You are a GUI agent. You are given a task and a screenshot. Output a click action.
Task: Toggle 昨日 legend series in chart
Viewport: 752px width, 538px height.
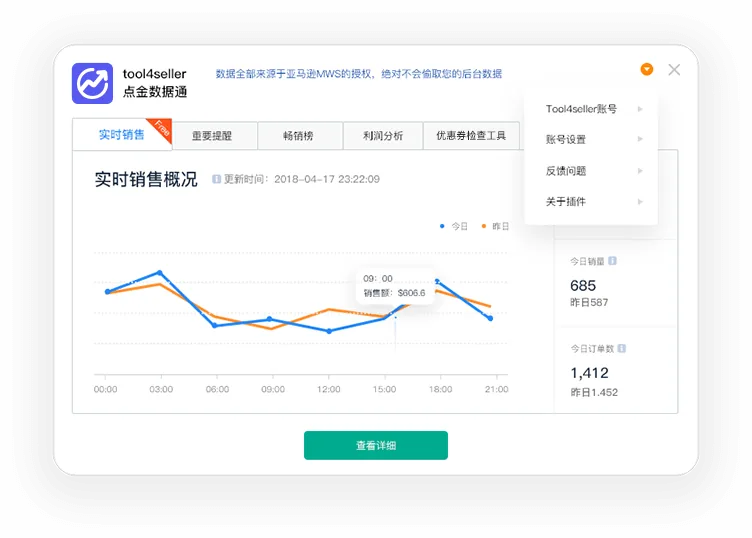pos(495,226)
